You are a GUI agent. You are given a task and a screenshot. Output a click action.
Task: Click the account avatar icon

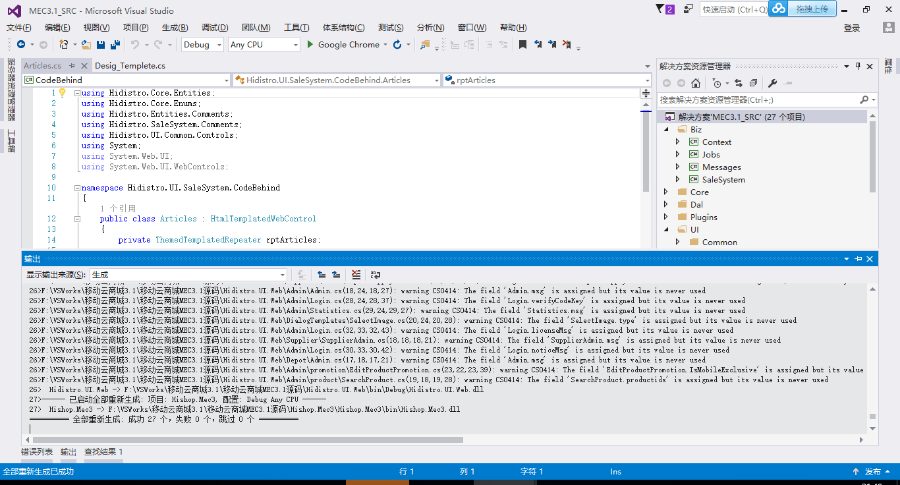[889, 28]
